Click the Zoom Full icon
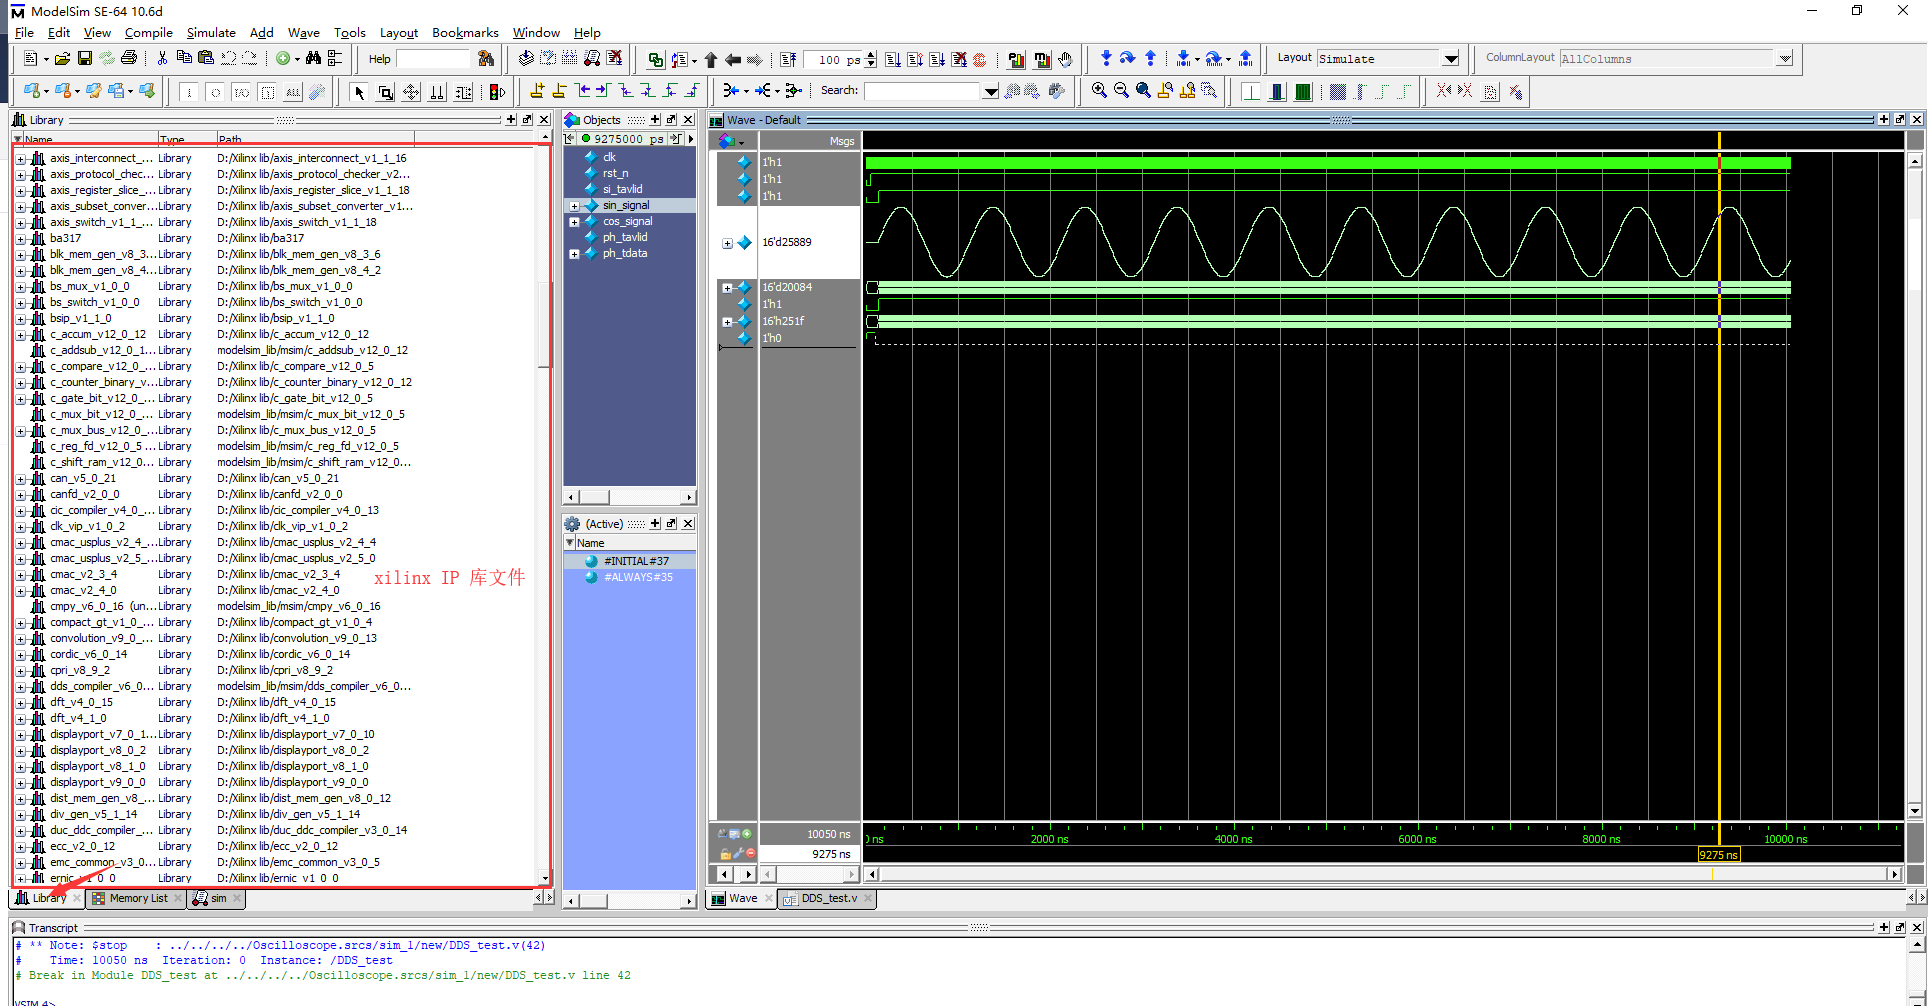 [1142, 91]
